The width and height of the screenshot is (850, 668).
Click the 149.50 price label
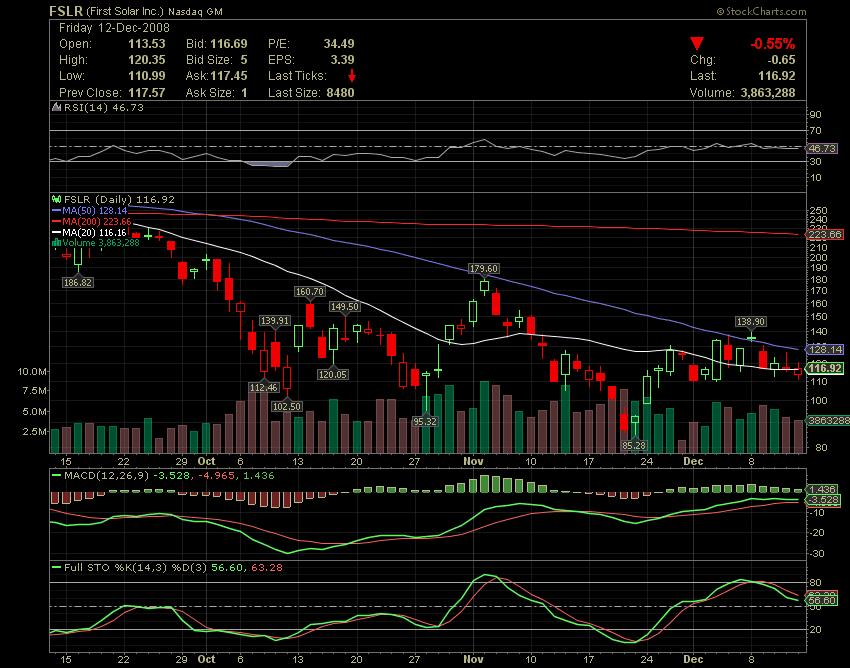tap(345, 307)
